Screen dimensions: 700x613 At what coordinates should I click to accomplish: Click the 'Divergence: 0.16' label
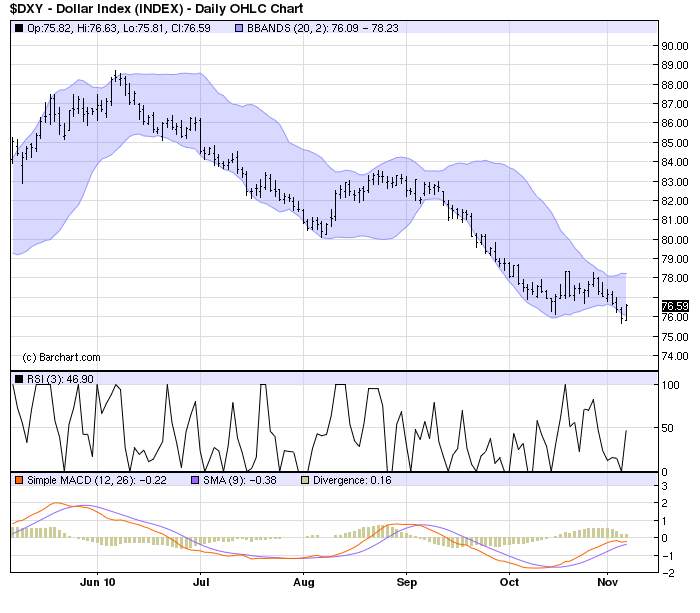click(x=352, y=480)
